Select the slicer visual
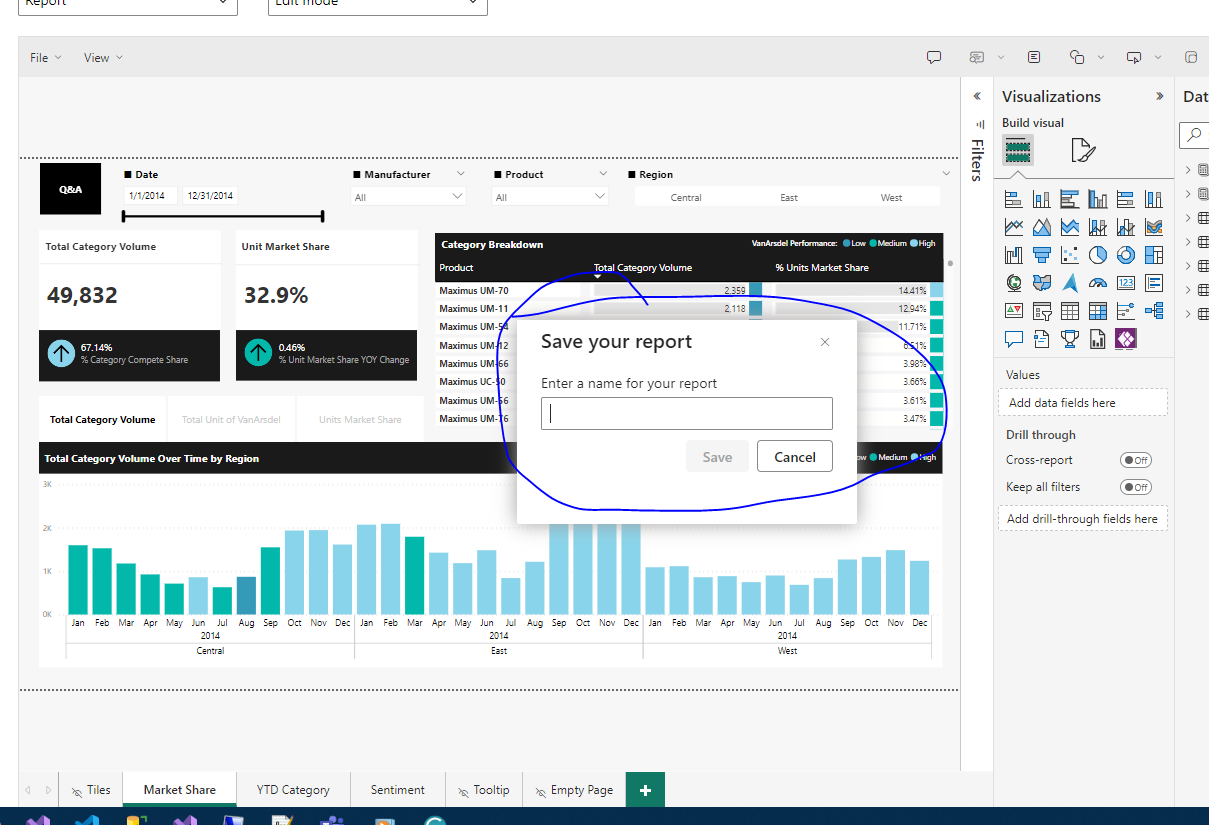 (1041, 311)
